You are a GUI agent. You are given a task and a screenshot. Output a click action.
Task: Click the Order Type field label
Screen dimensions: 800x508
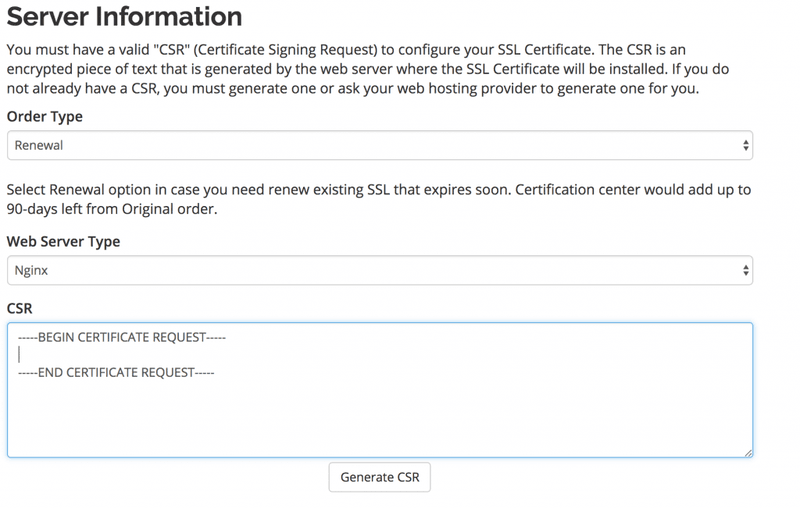pyautogui.click(x=45, y=117)
